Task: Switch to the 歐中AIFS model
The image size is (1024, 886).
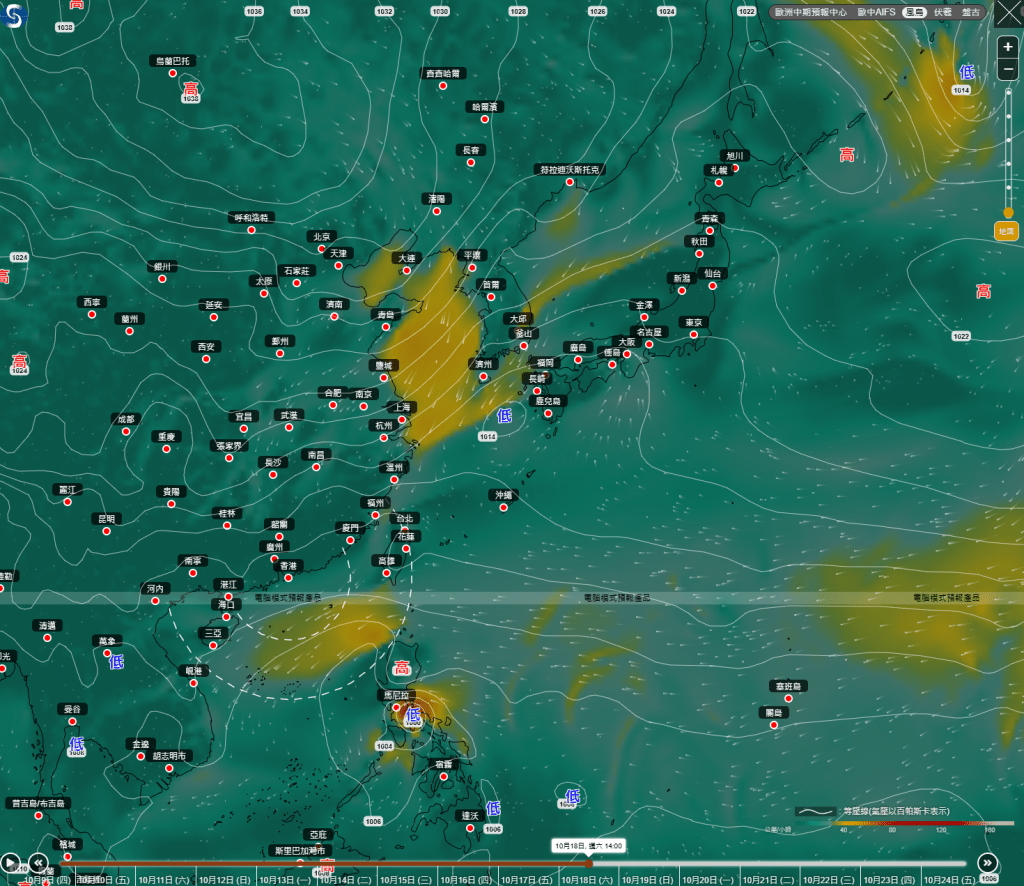Action: coord(876,12)
